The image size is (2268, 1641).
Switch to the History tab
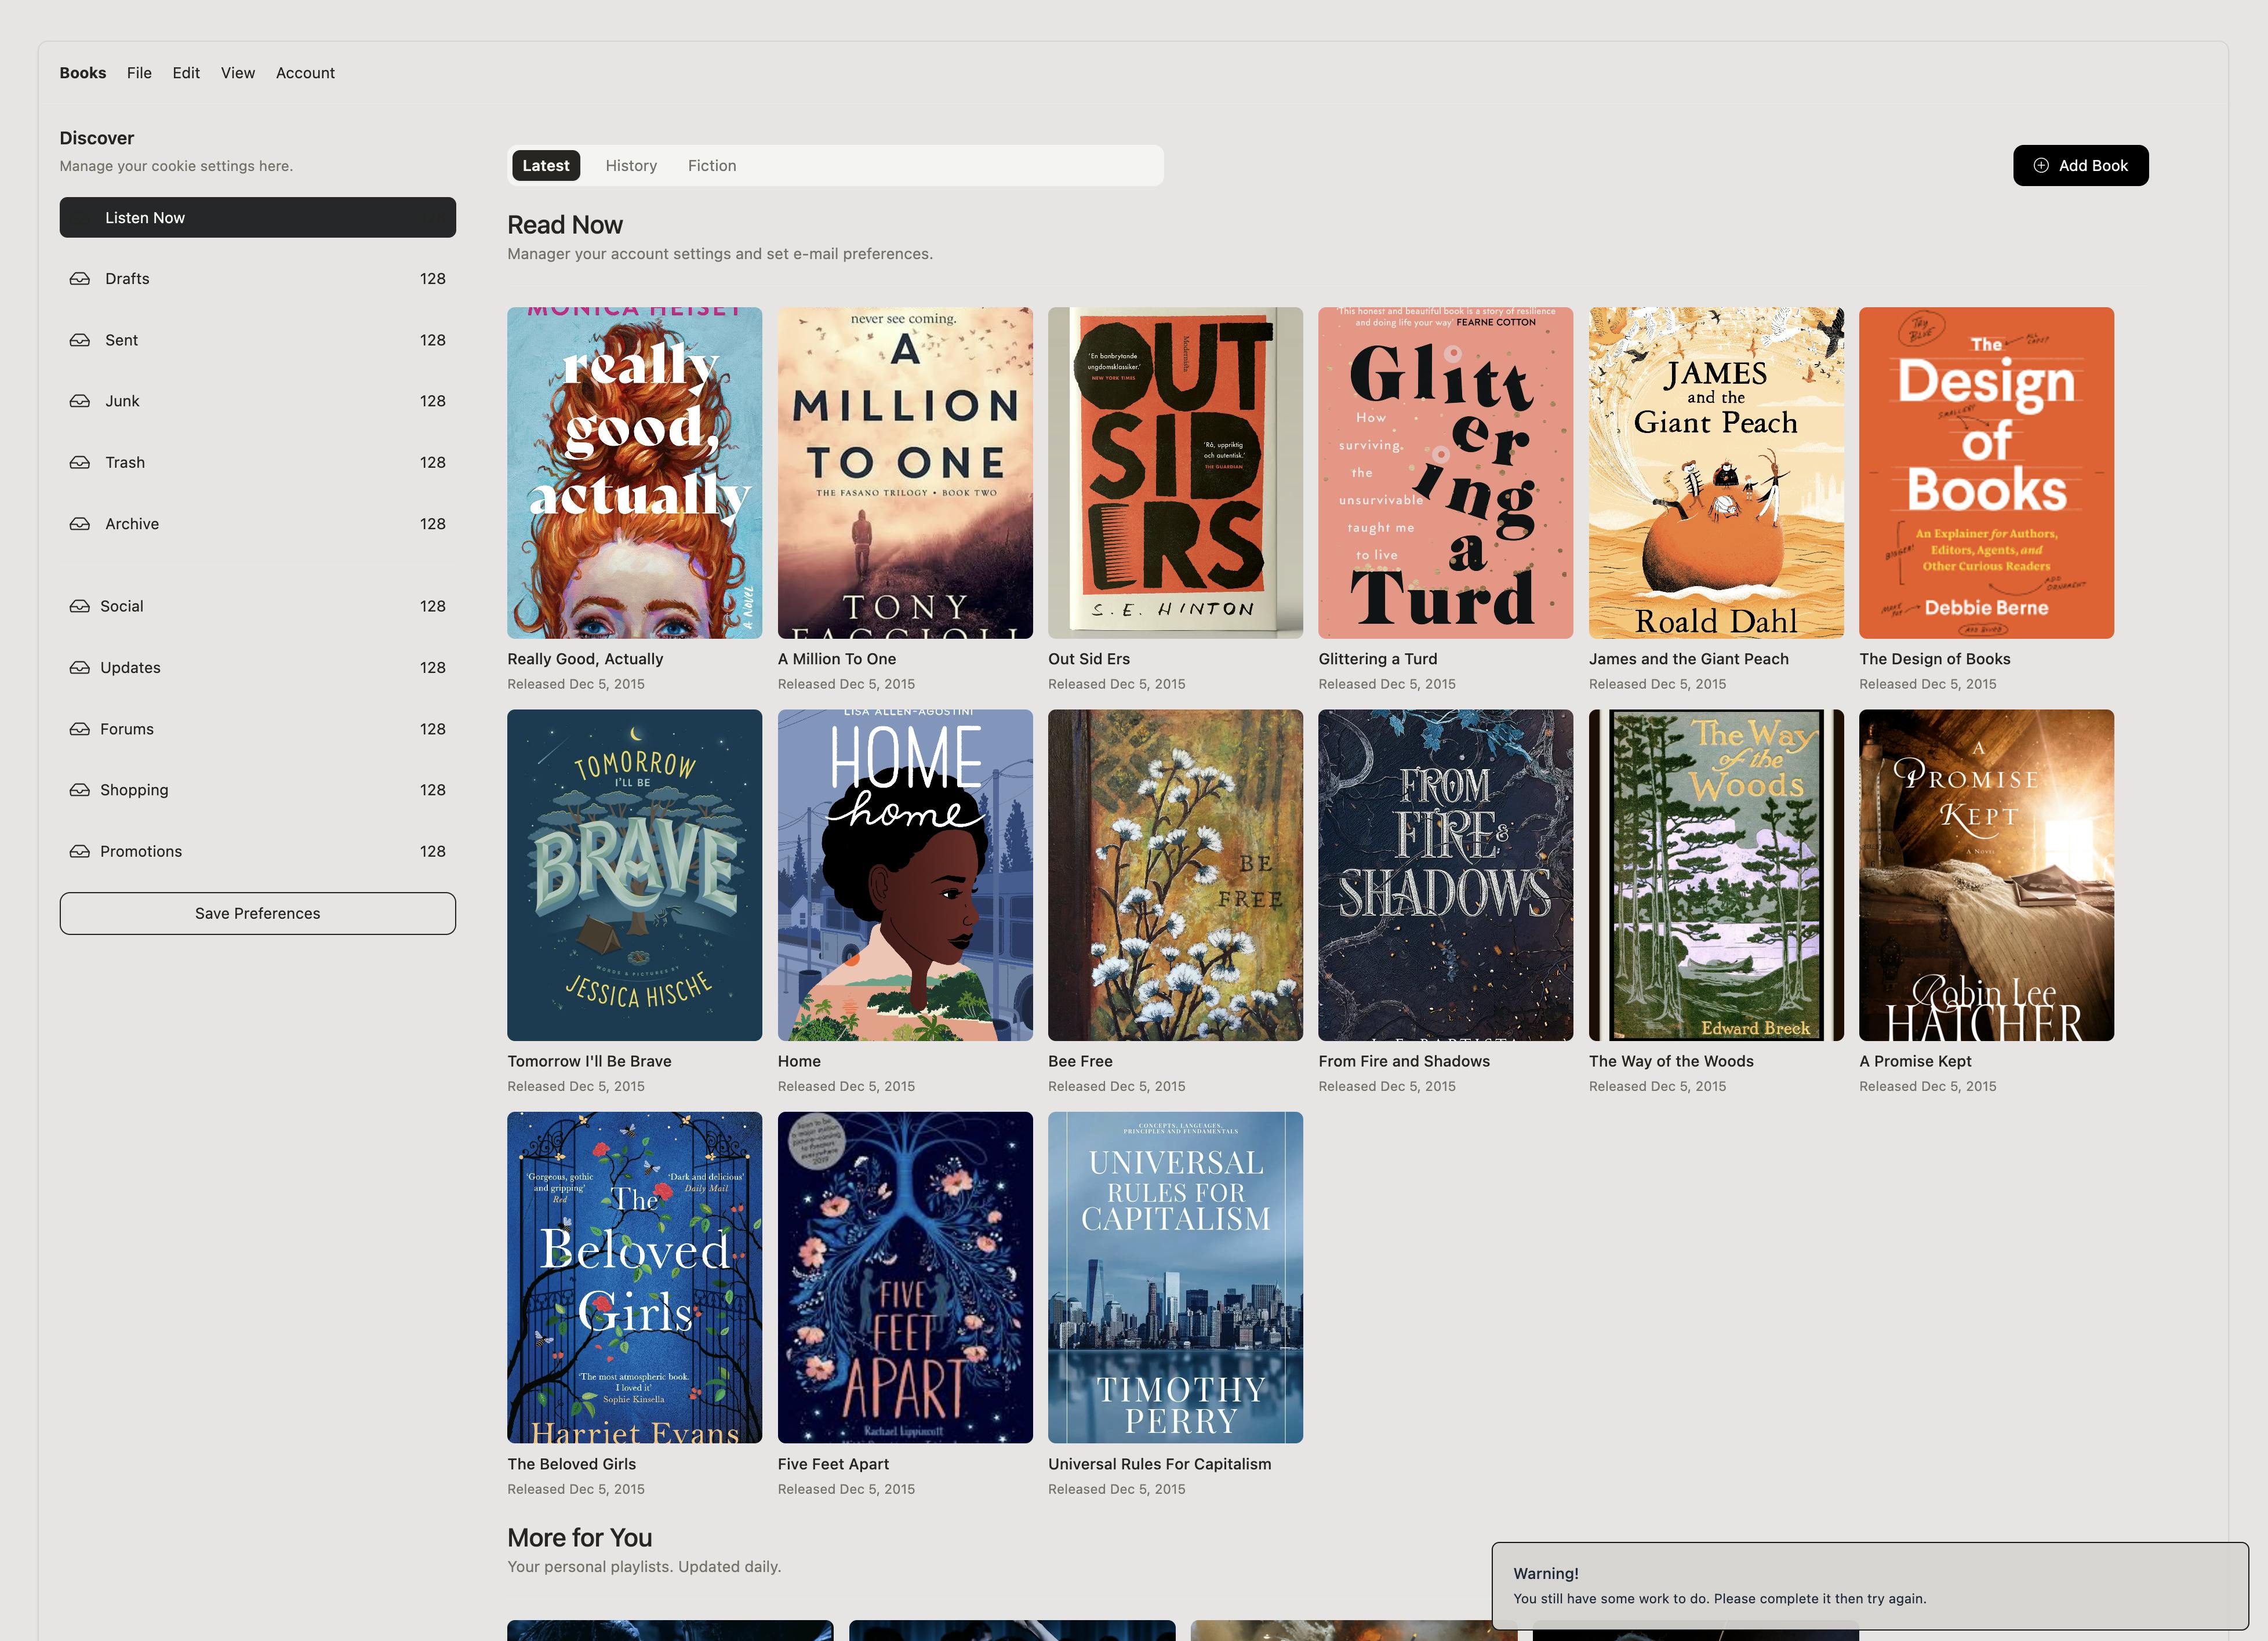(x=631, y=166)
